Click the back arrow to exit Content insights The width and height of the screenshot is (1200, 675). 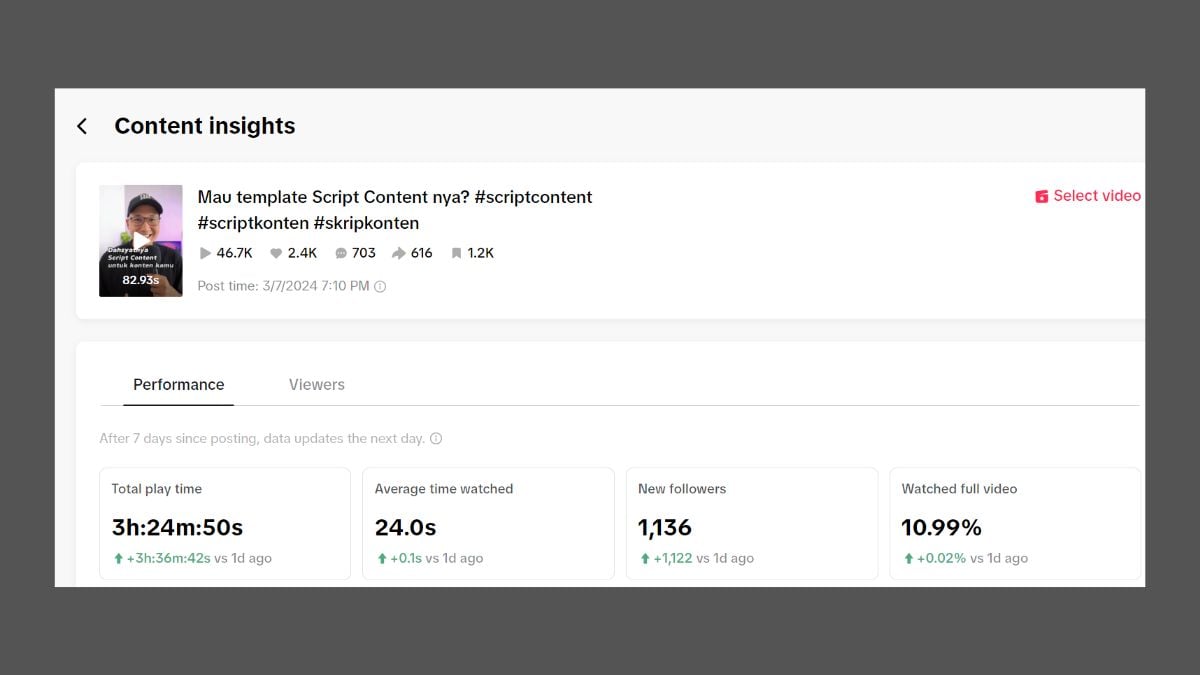pos(82,126)
